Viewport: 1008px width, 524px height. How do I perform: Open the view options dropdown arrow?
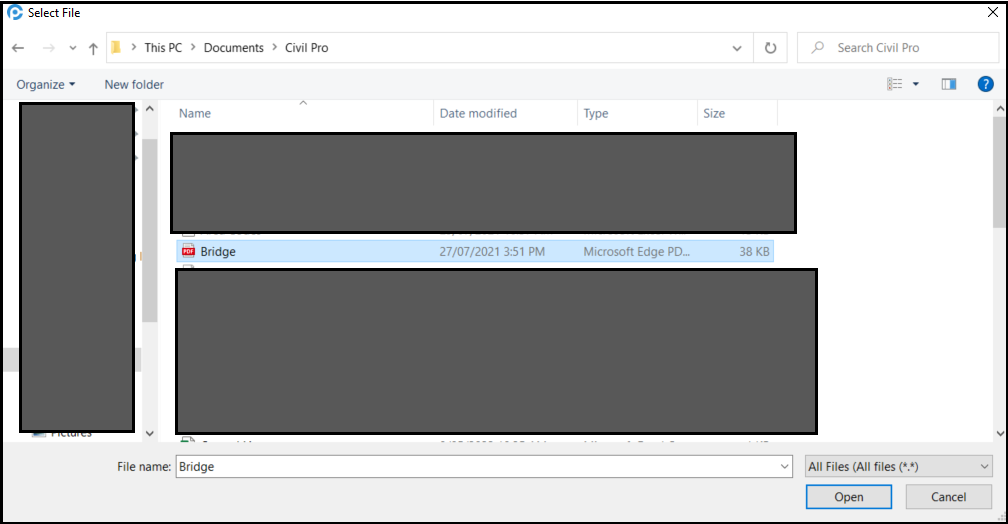click(915, 84)
